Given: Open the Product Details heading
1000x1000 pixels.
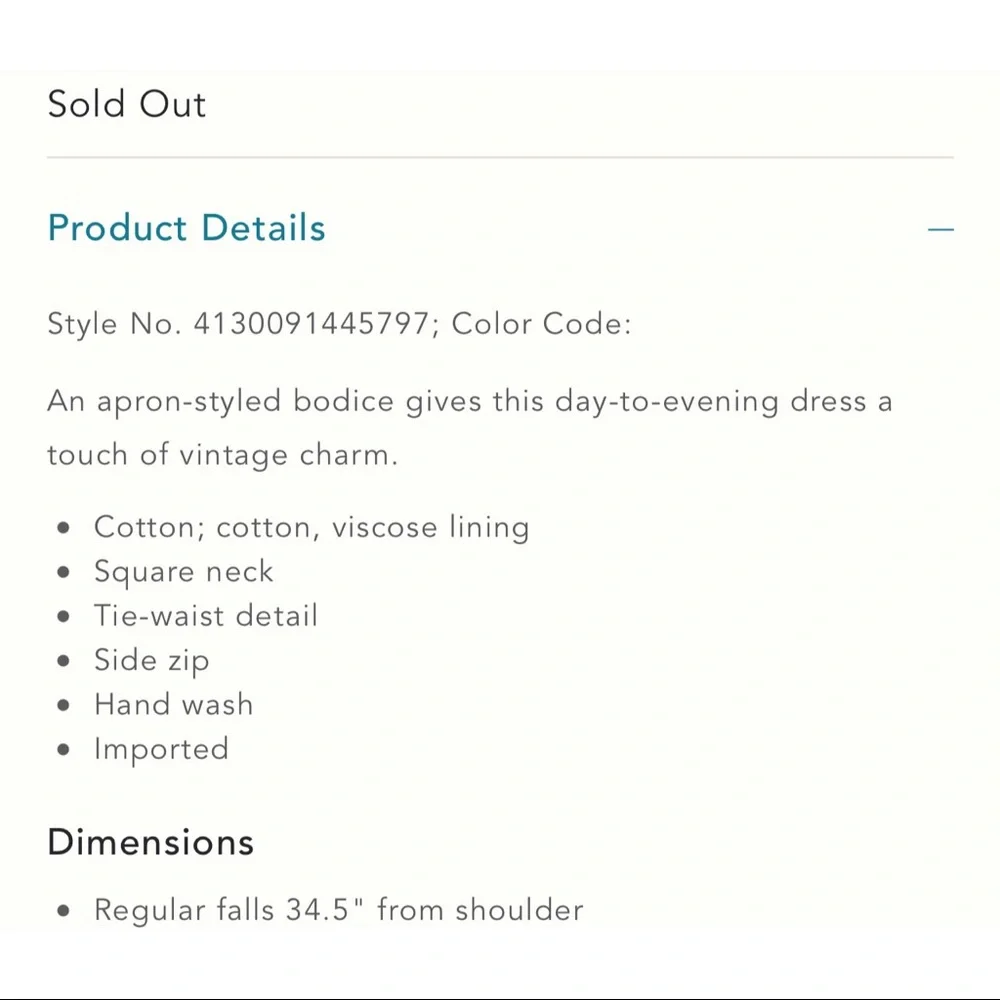Looking at the screenshot, I should click(186, 228).
